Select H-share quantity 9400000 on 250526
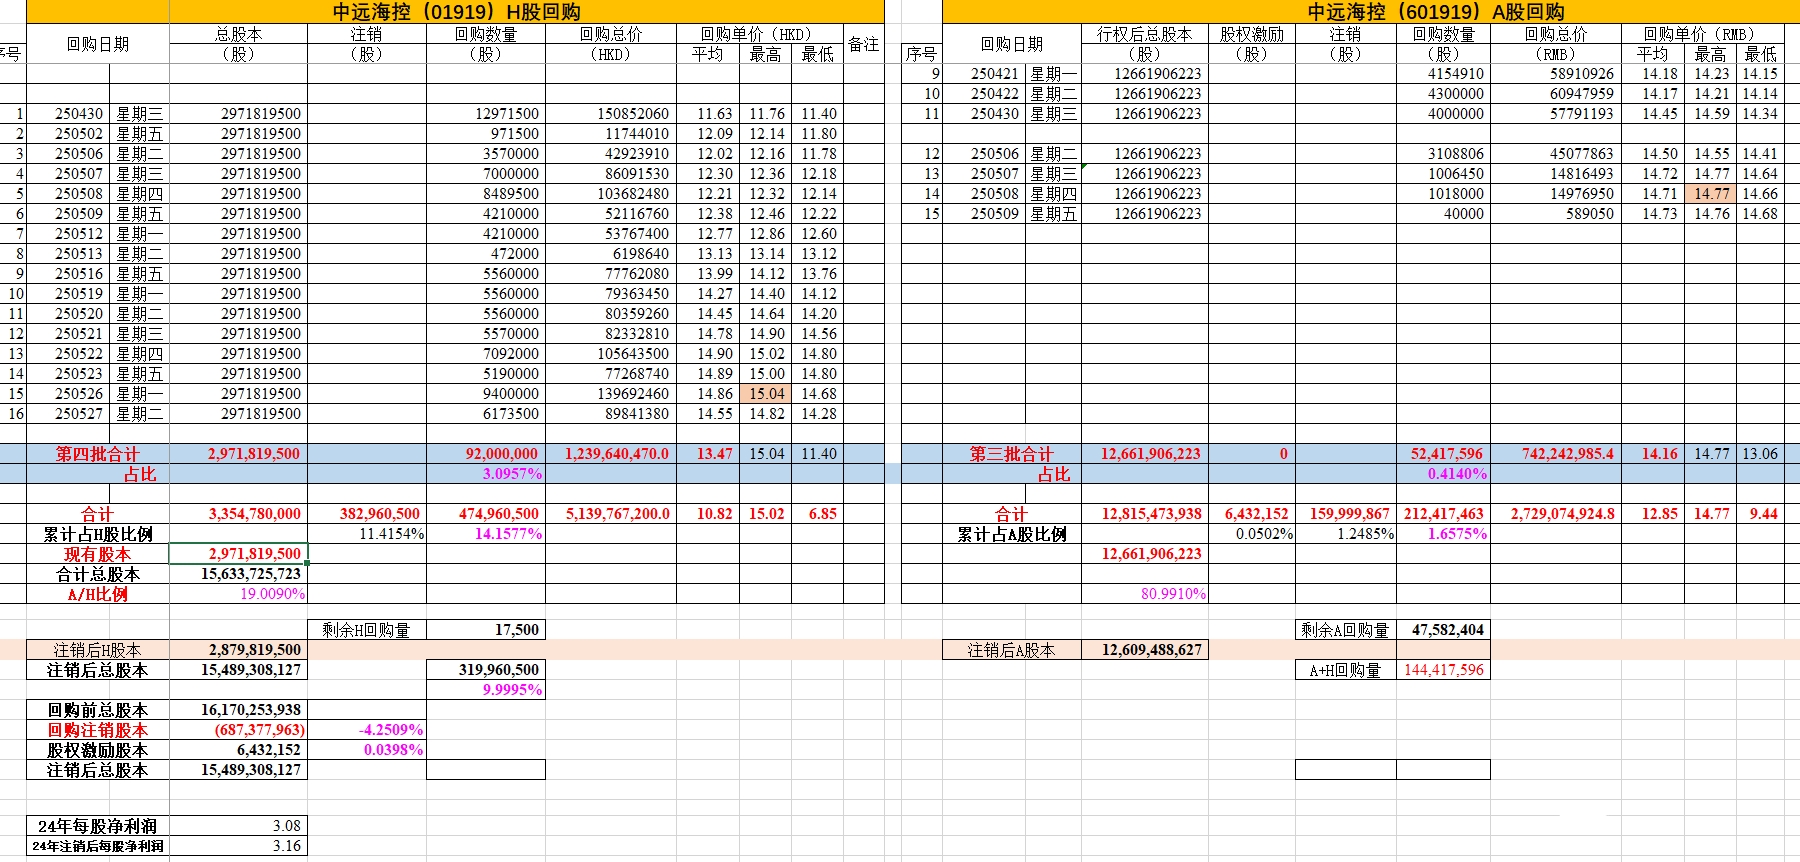The width and height of the screenshot is (1800, 862). pos(486,394)
